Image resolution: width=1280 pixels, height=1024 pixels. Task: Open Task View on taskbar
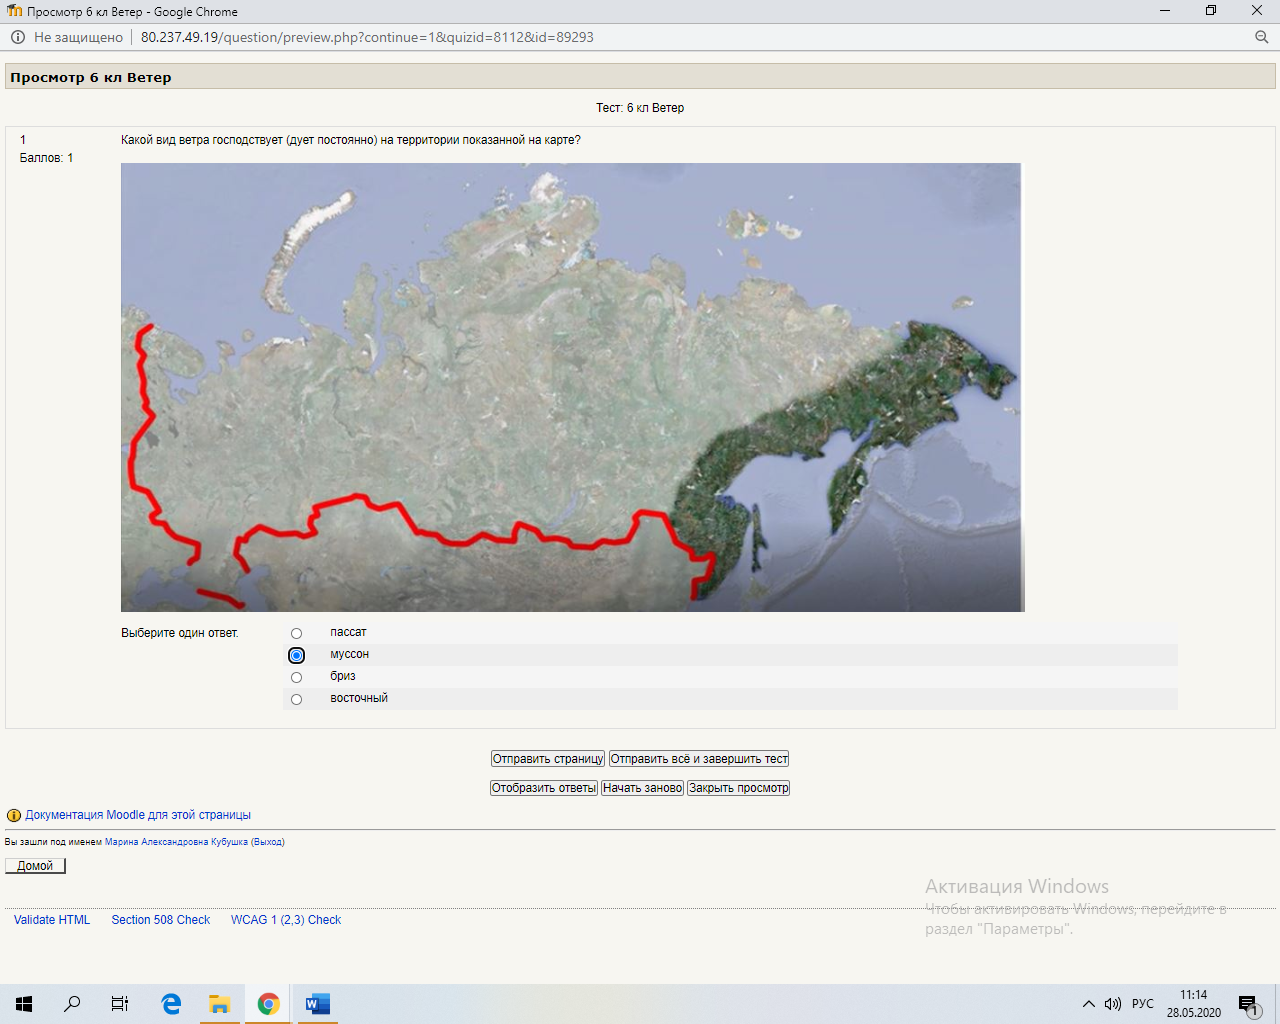click(120, 1004)
